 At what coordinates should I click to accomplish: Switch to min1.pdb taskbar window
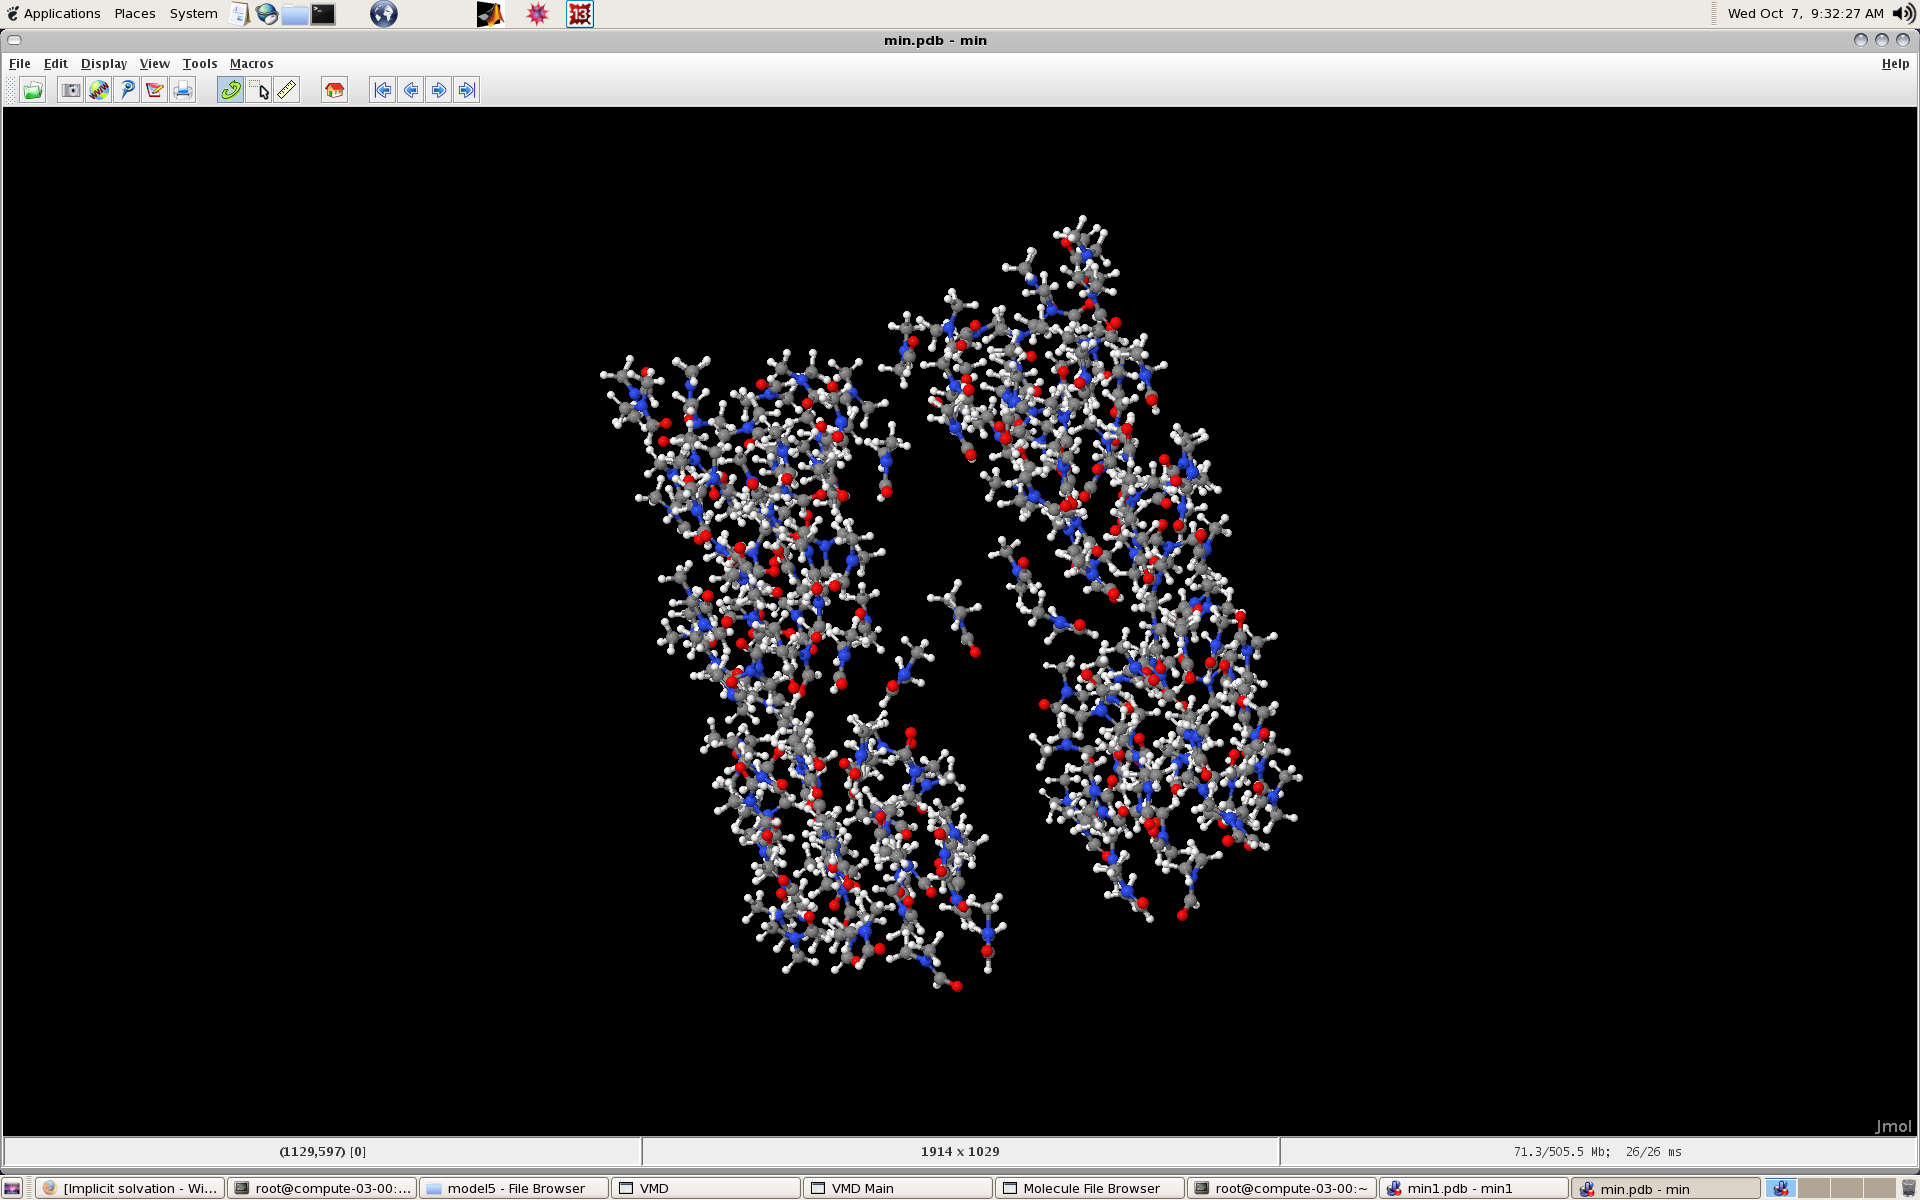point(1472,1188)
